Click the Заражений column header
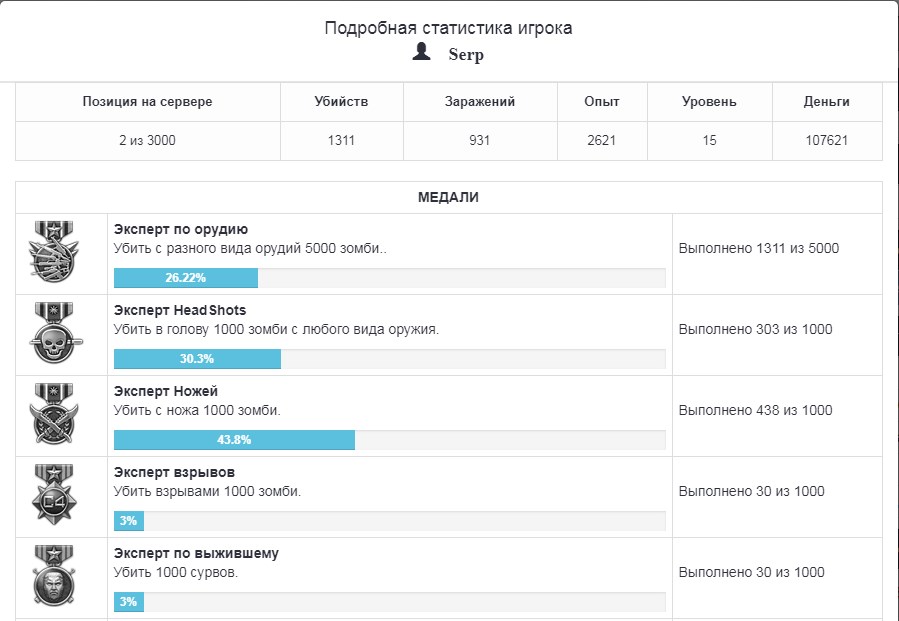The width and height of the screenshot is (899, 621). pyautogui.click(x=480, y=101)
